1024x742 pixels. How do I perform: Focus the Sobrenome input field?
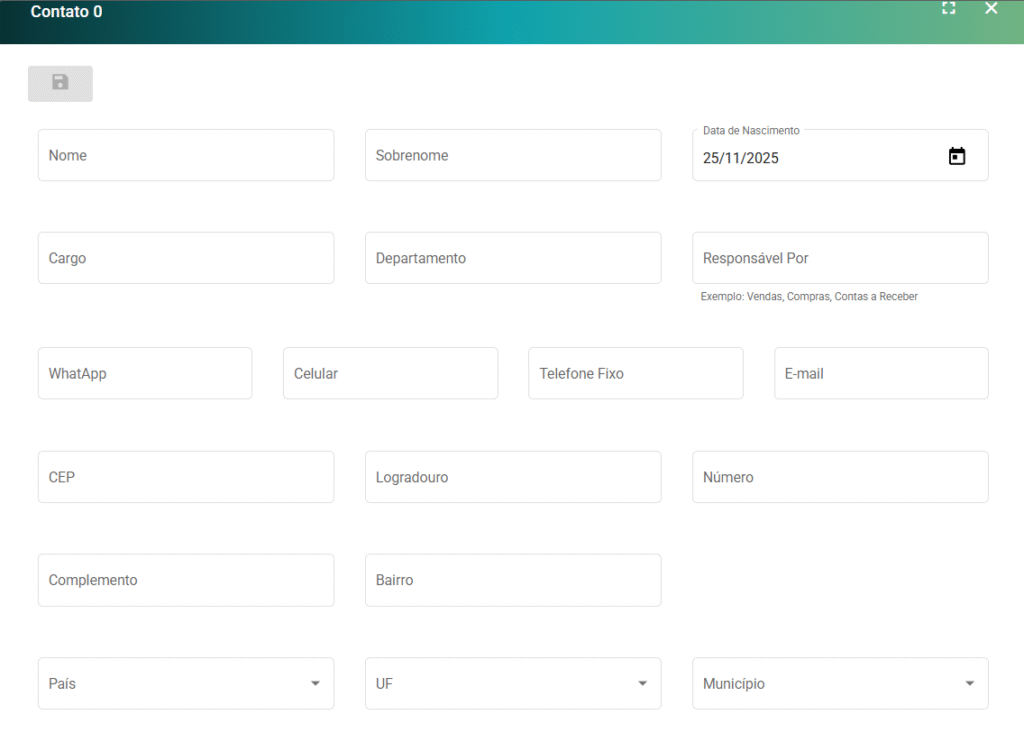[x=512, y=156]
